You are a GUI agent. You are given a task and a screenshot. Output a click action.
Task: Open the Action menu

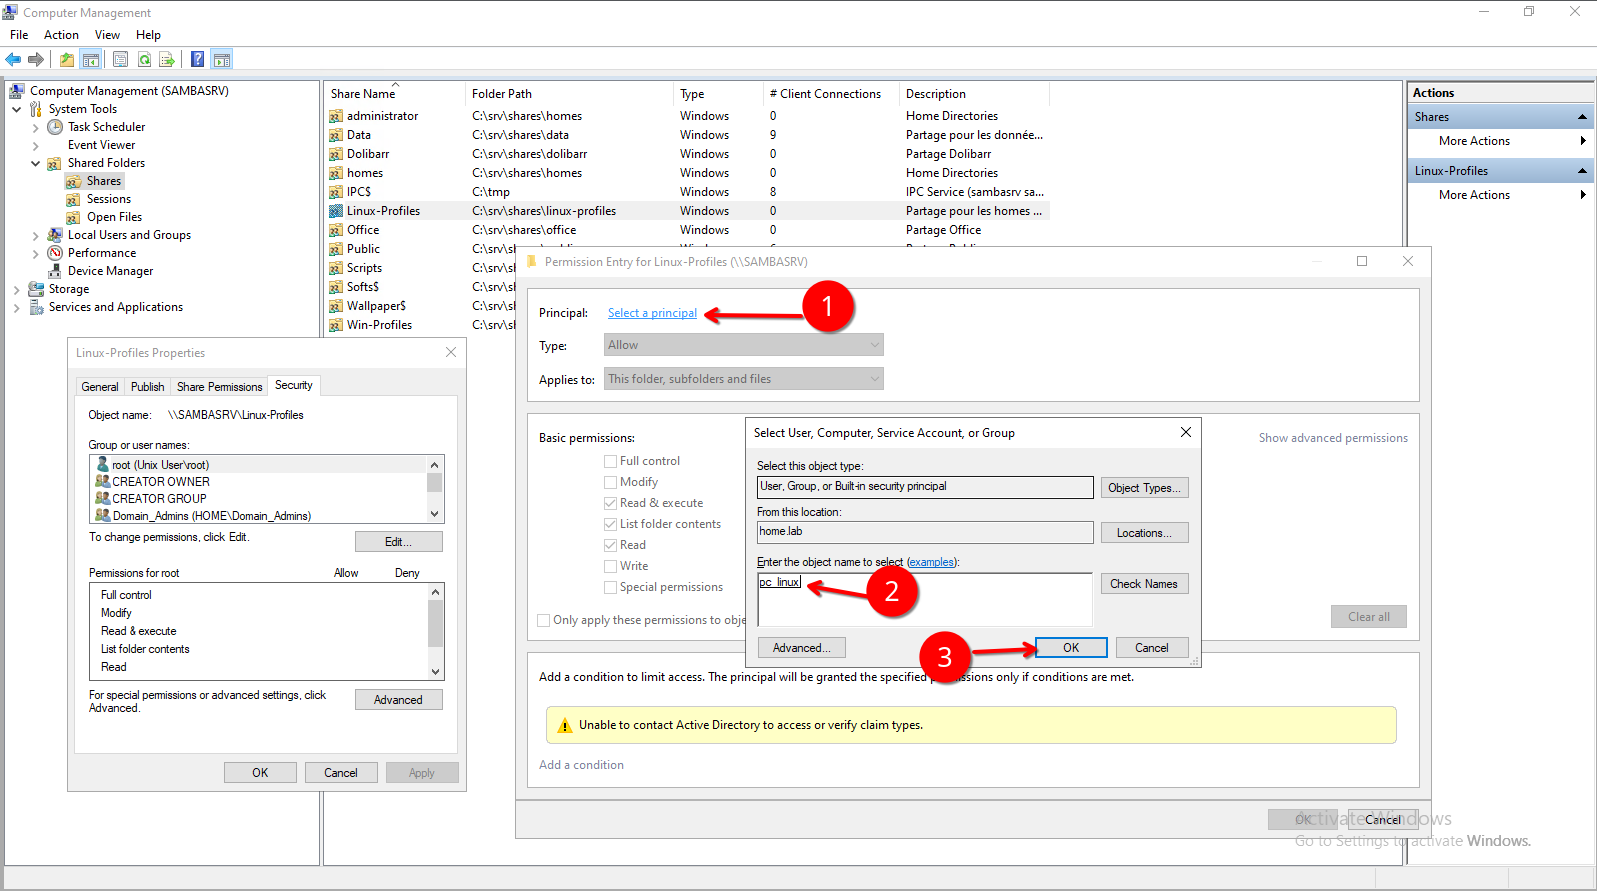tap(61, 35)
